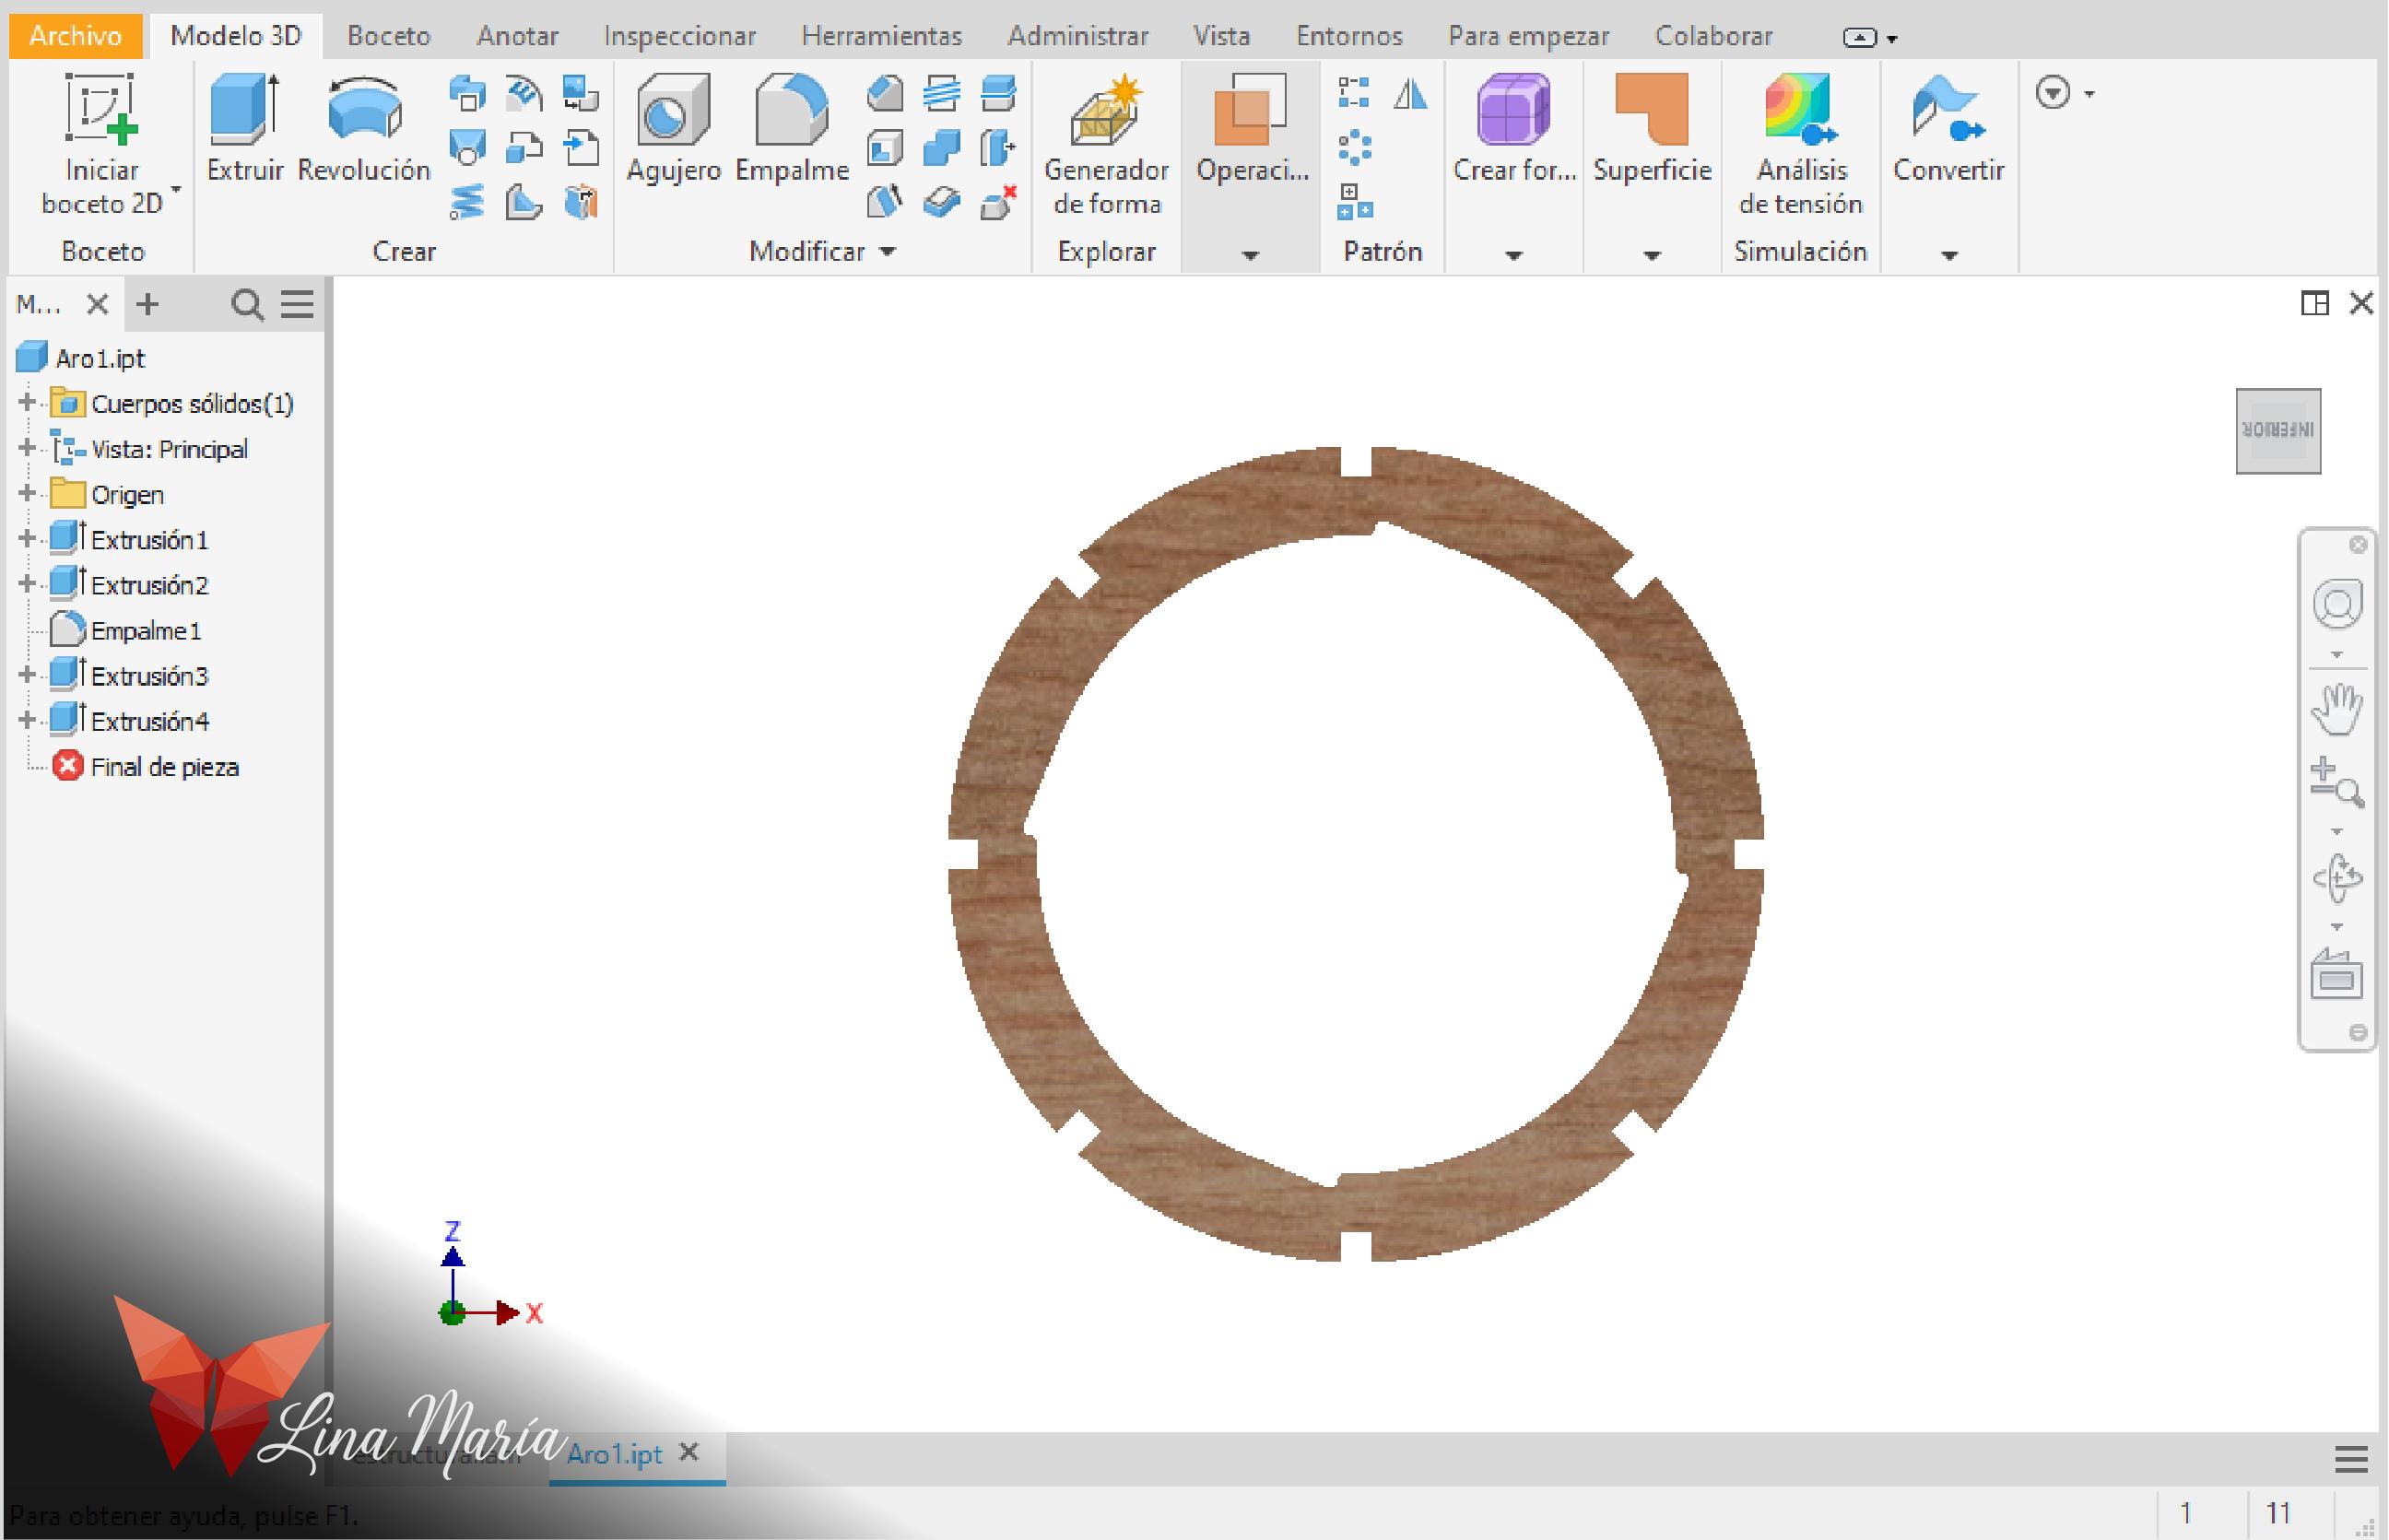
Task: Open the Full Navigation Wheel
Action: [x=2337, y=604]
